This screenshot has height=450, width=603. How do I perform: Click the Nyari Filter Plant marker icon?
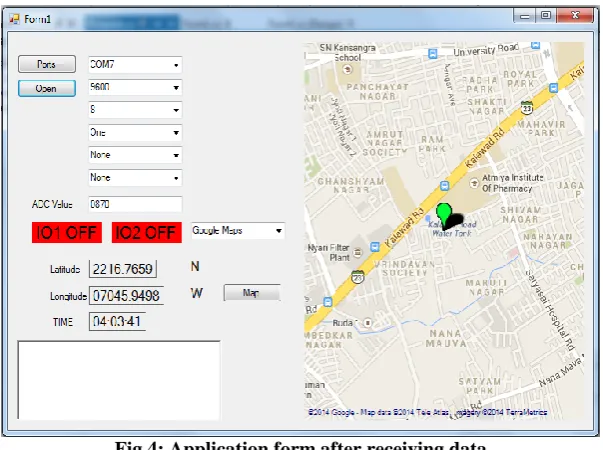point(358,253)
